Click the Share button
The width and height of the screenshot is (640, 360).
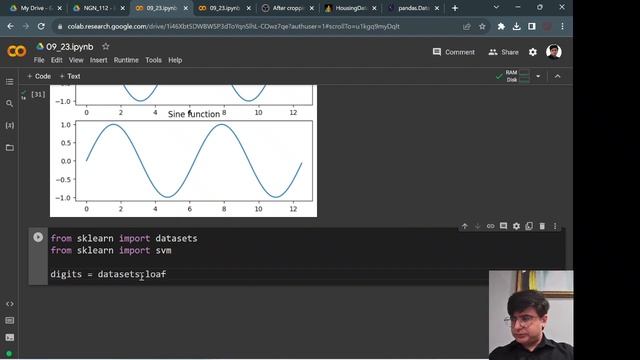(x=503, y=52)
